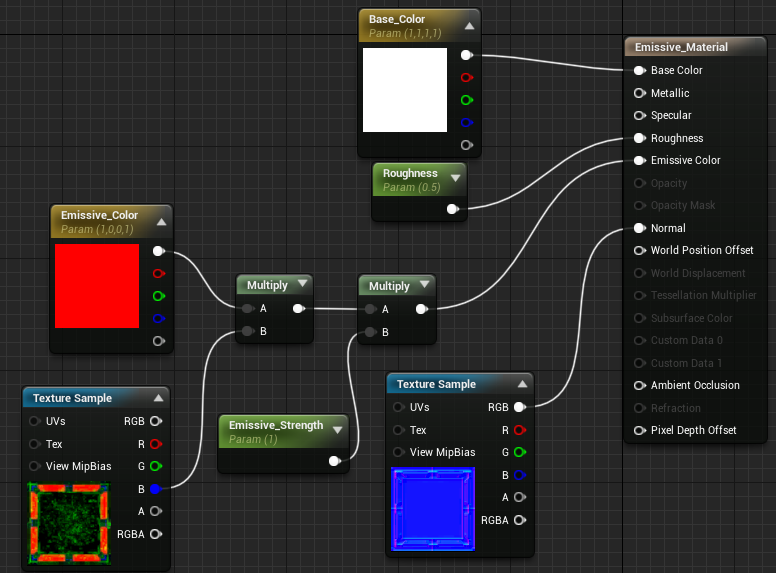The image size is (776, 573).
Task: Click the UVs input pin of the left Texture Sample
Action: [x=35, y=421]
